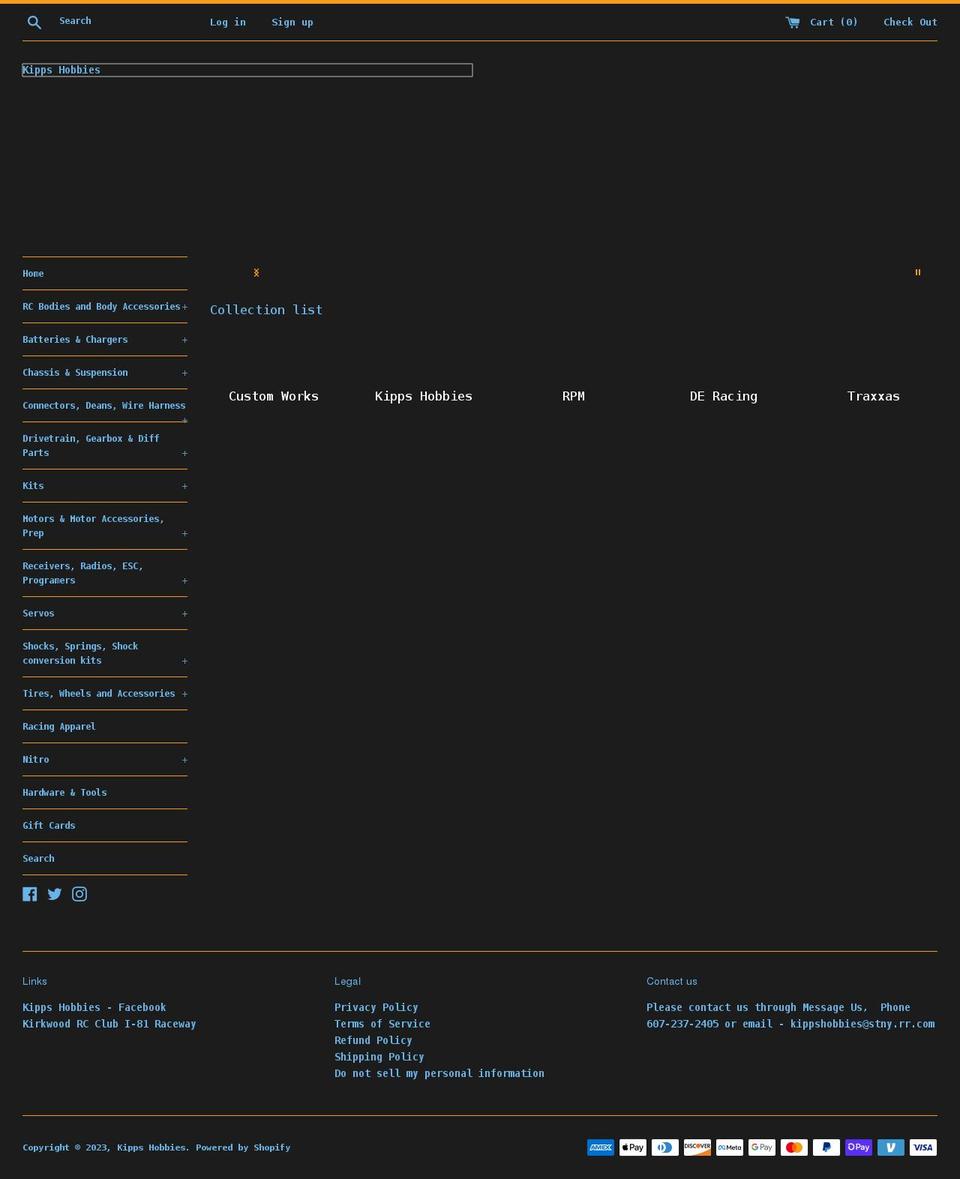Open the Shipping Policy link
Image resolution: width=960 pixels, height=1179 pixels.
point(380,1057)
